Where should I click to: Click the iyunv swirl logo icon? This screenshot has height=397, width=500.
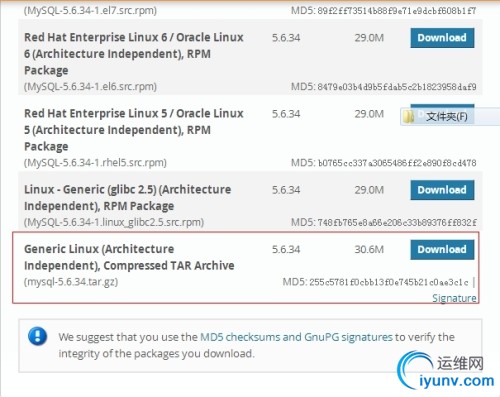point(415,369)
